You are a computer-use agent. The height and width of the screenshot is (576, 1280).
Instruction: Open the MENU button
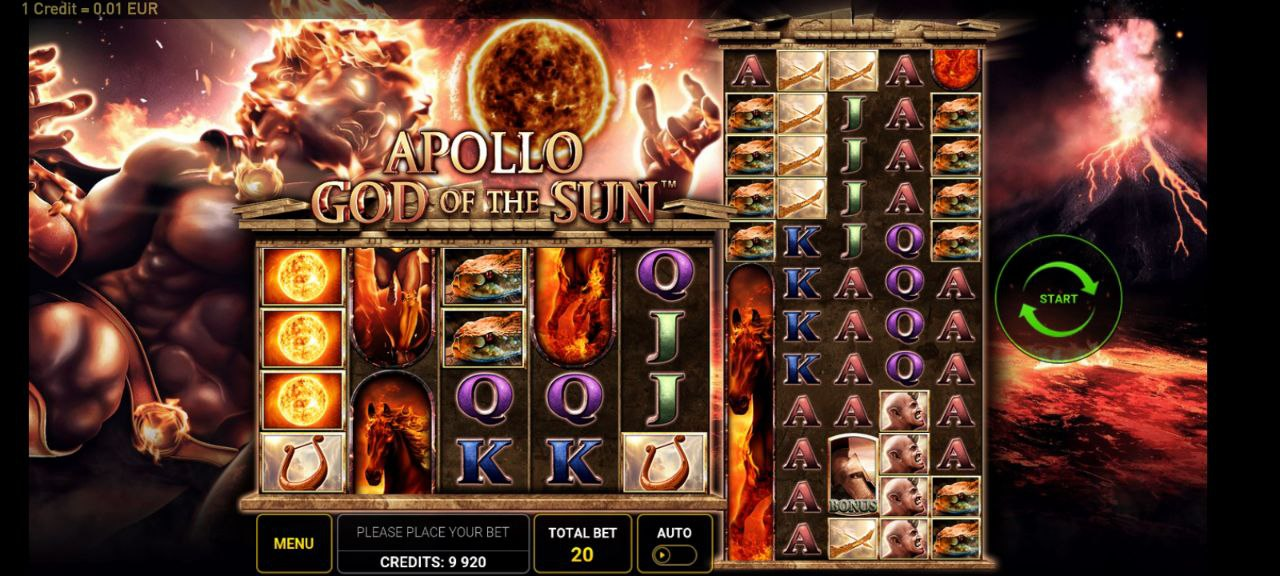tap(293, 543)
